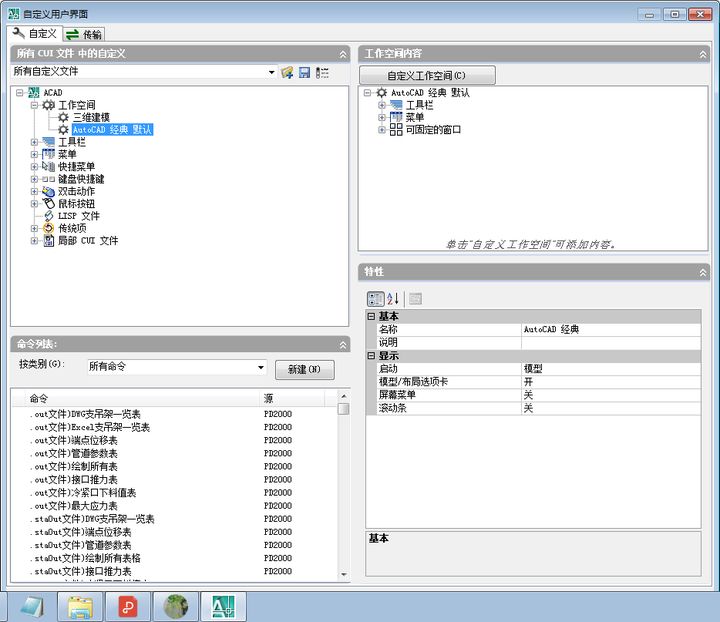The image size is (720, 622).
Task: Click the property pages icon in properties
Action: 415,299
